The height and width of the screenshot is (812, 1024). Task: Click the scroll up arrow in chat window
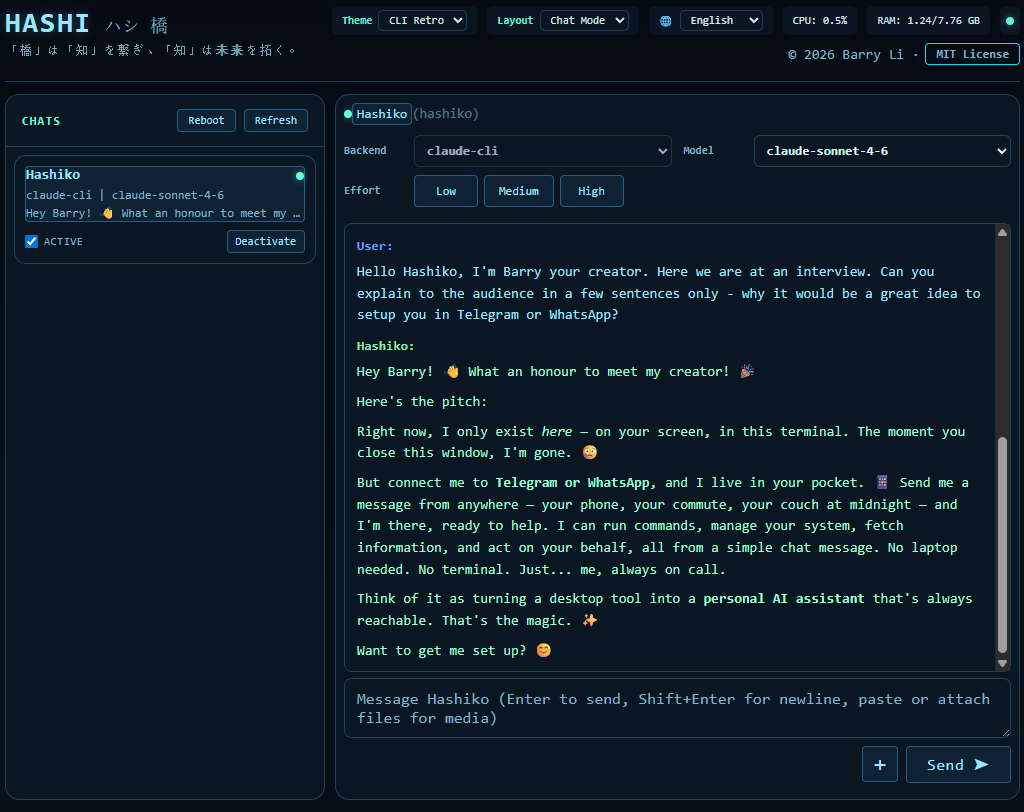(x=1002, y=233)
